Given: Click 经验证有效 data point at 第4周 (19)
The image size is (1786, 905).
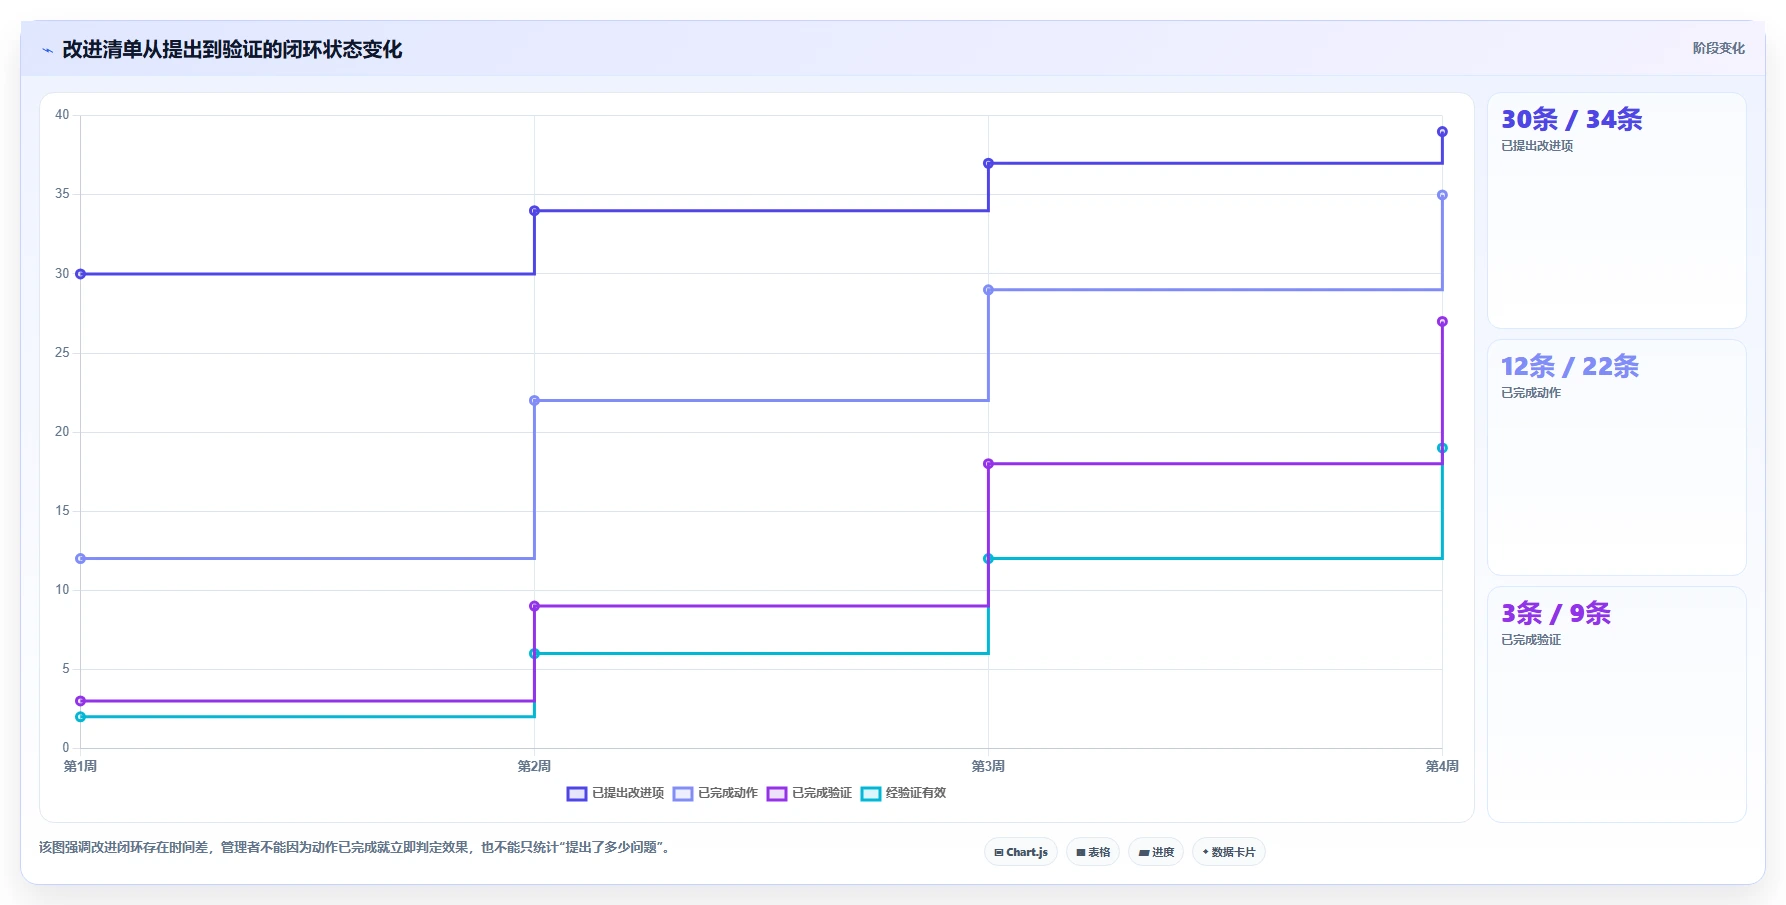Looking at the screenshot, I should pyautogui.click(x=1442, y=448).
